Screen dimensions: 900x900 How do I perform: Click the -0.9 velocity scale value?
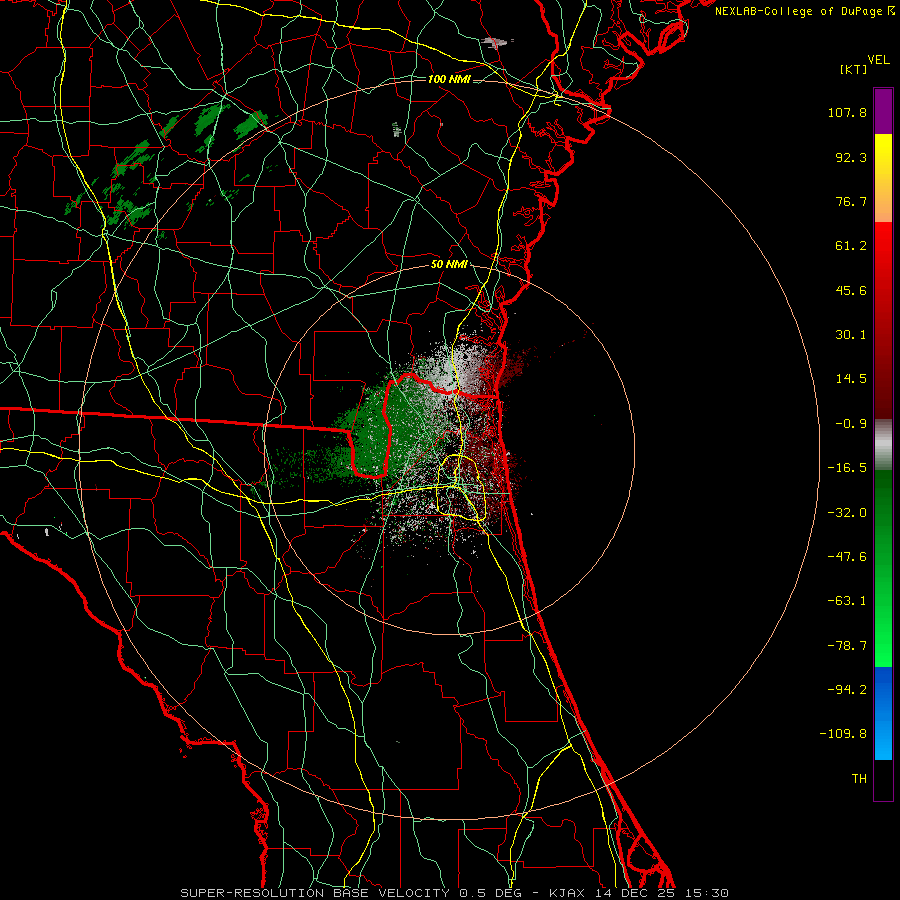(851, 424)
